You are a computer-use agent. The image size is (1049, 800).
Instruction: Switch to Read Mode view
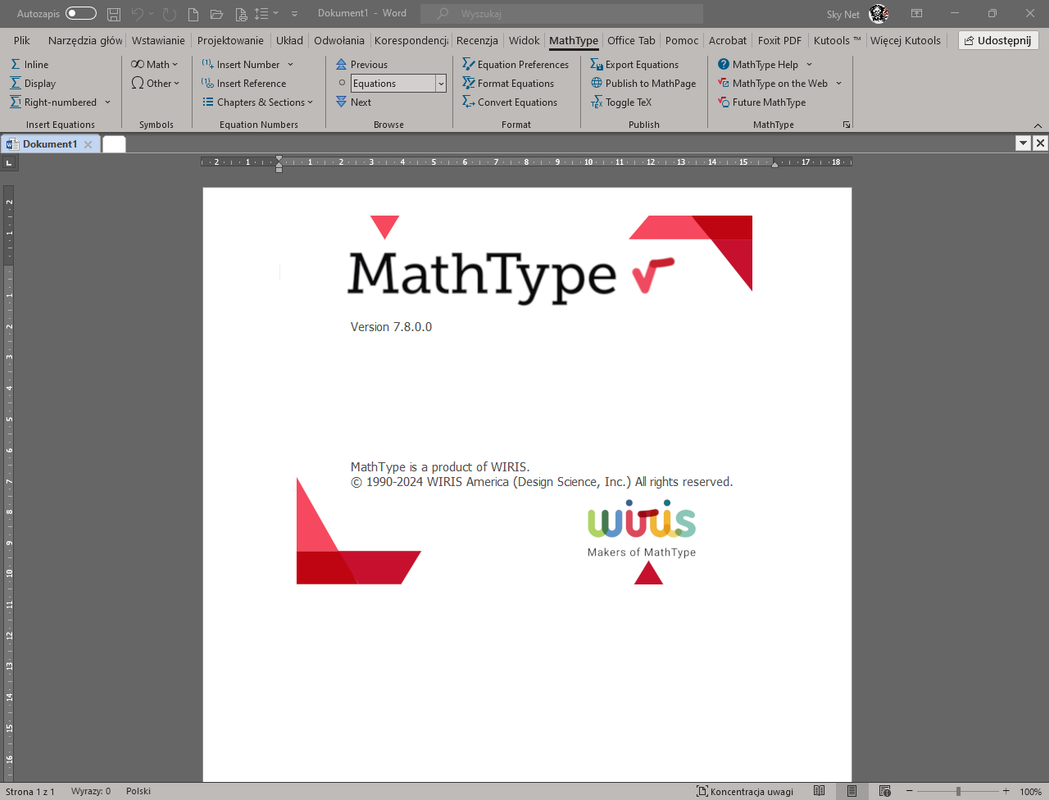[x=819, y=791]
